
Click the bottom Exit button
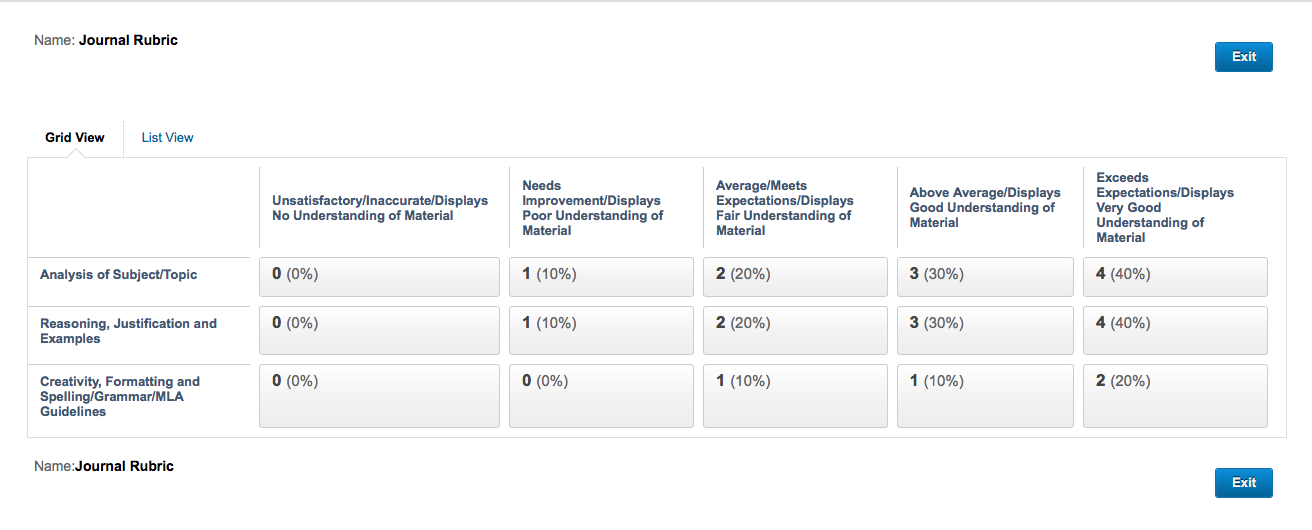coord(1244,483)
